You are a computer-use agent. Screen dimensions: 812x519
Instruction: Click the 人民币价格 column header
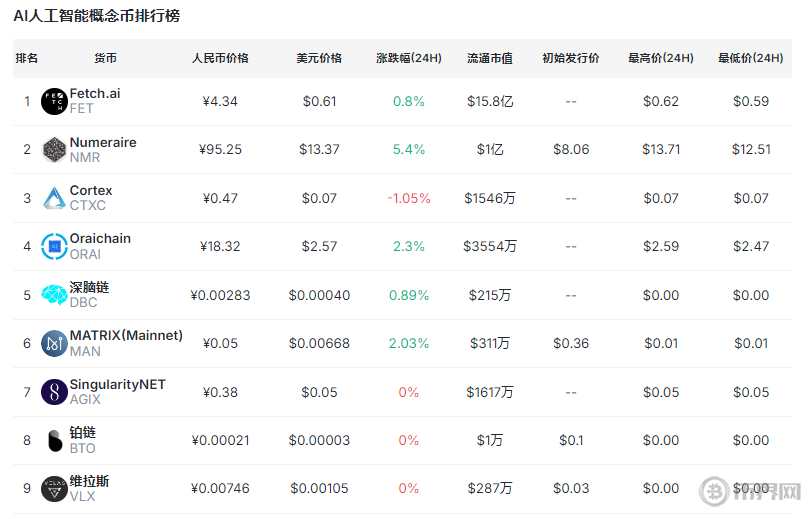coord(220,58)
